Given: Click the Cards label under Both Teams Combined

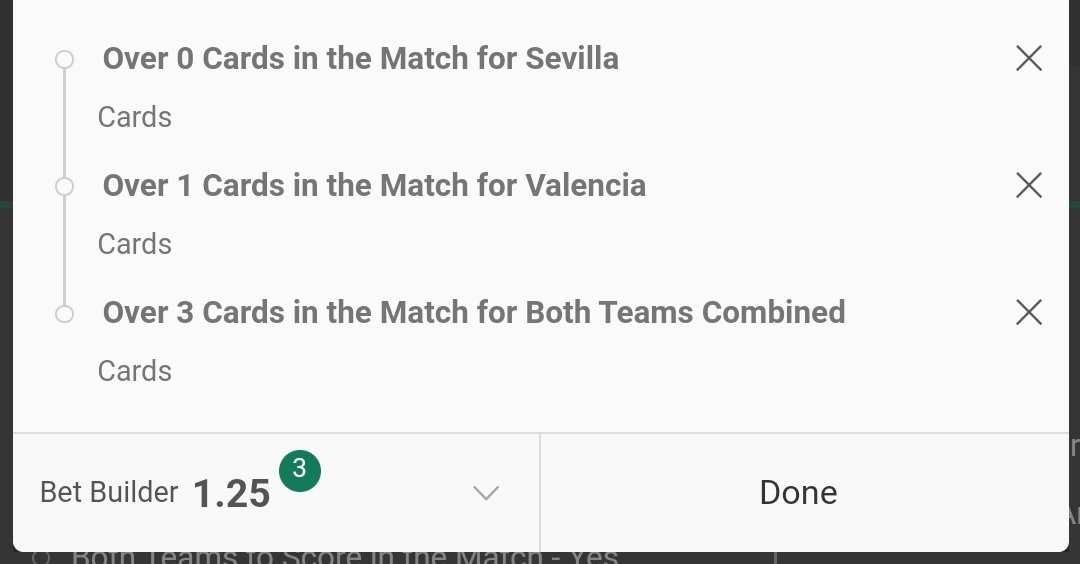Looking at the screenshot, I should pyautogui.click(x=134, y=371).
